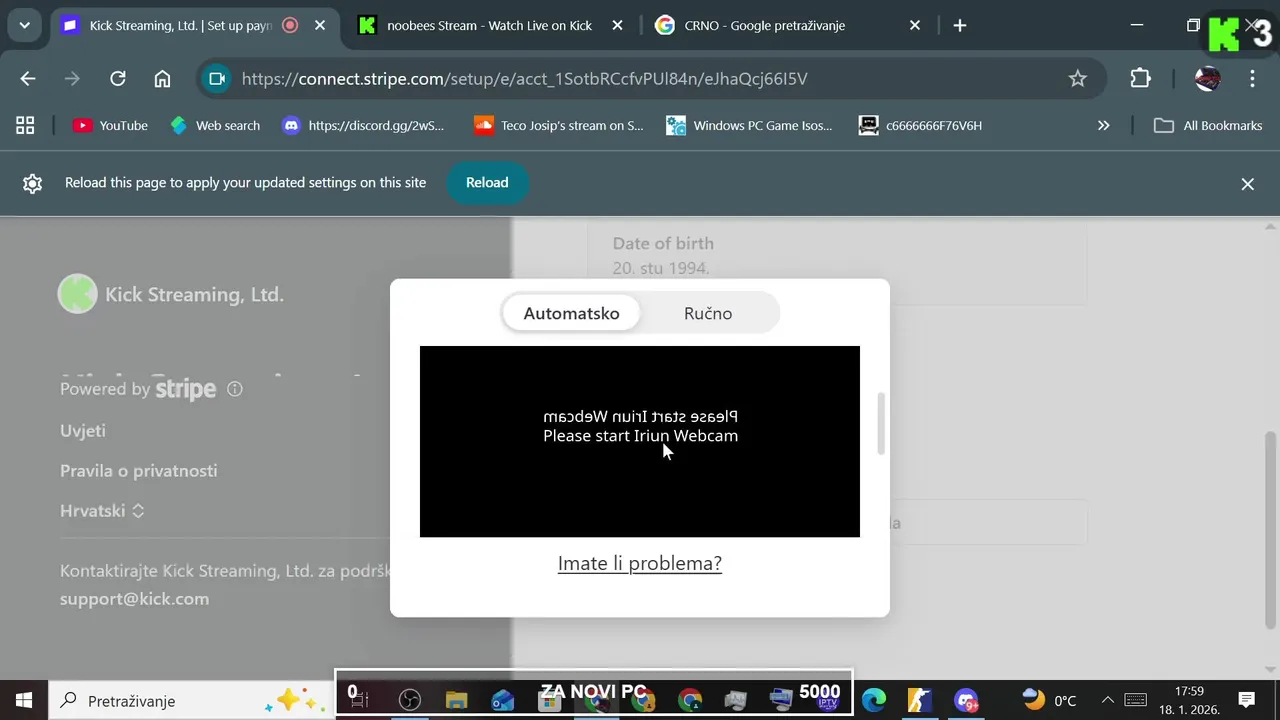
Task: Open the Uvjeti terms link
Action: point(83,431)
